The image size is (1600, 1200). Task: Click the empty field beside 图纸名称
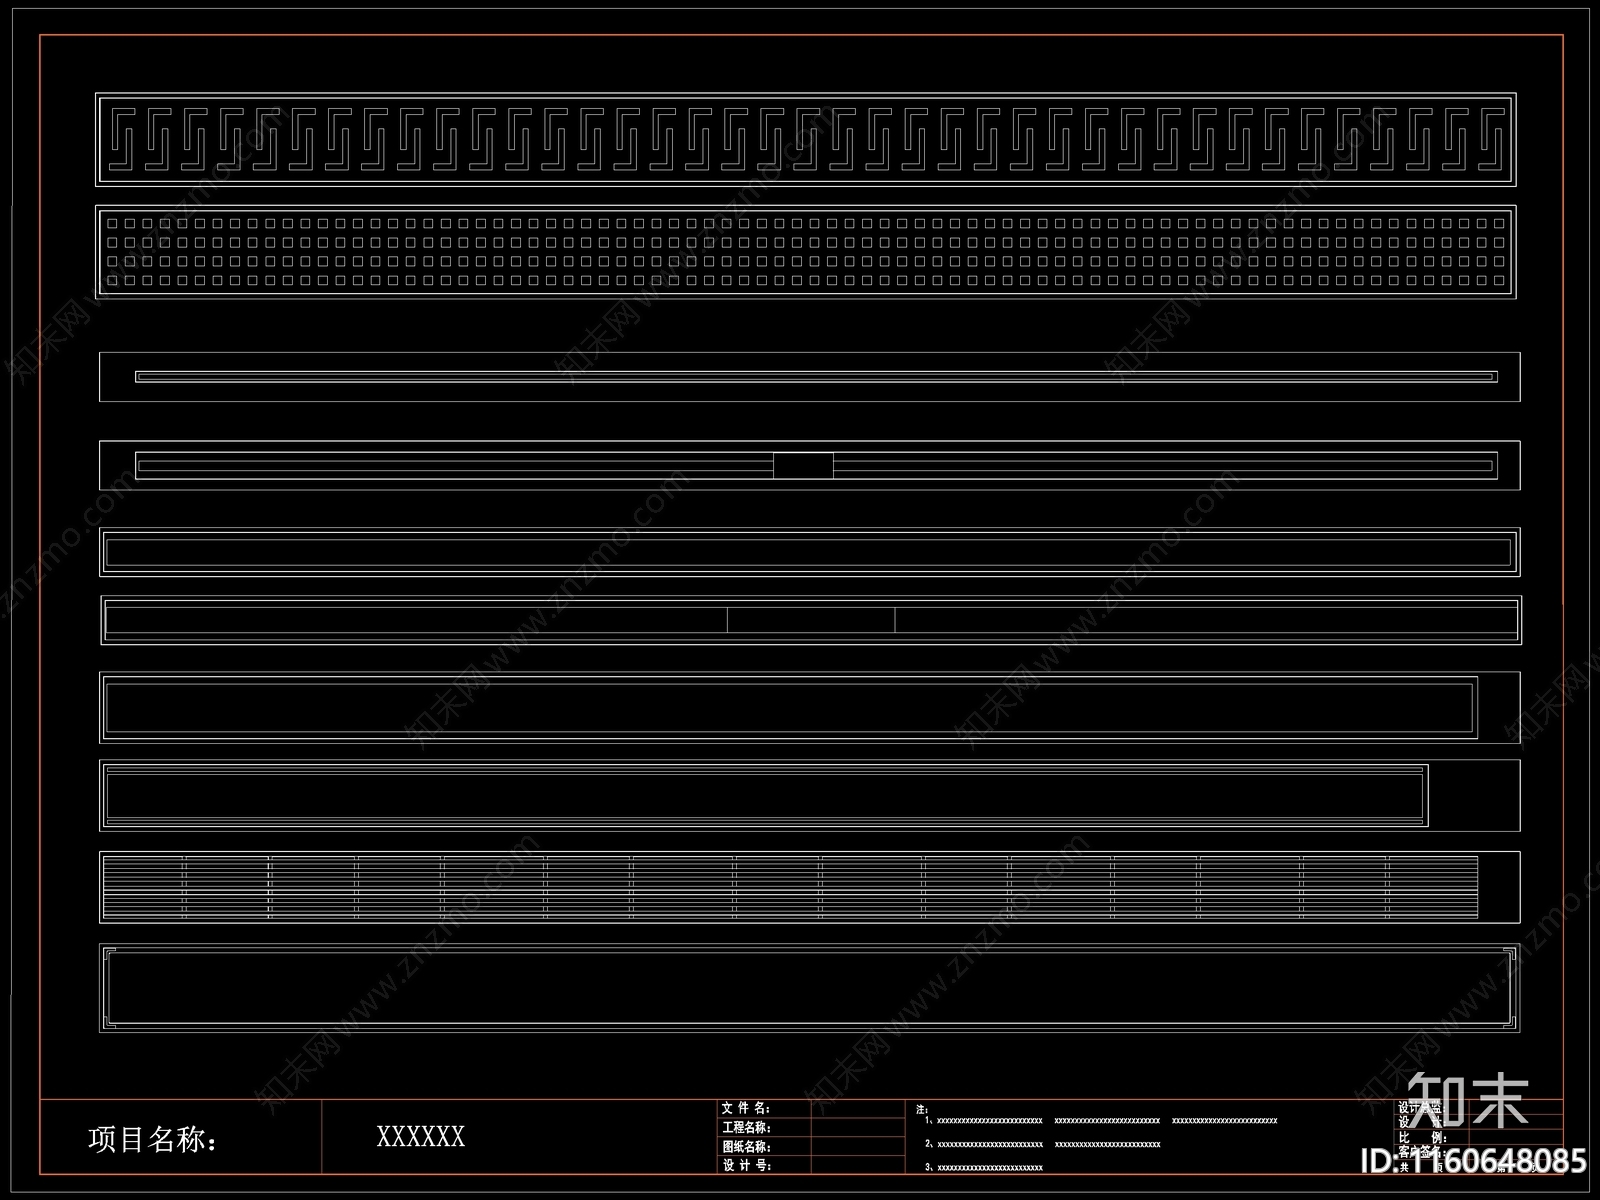pyautogui.click(x=860, y=1146)
